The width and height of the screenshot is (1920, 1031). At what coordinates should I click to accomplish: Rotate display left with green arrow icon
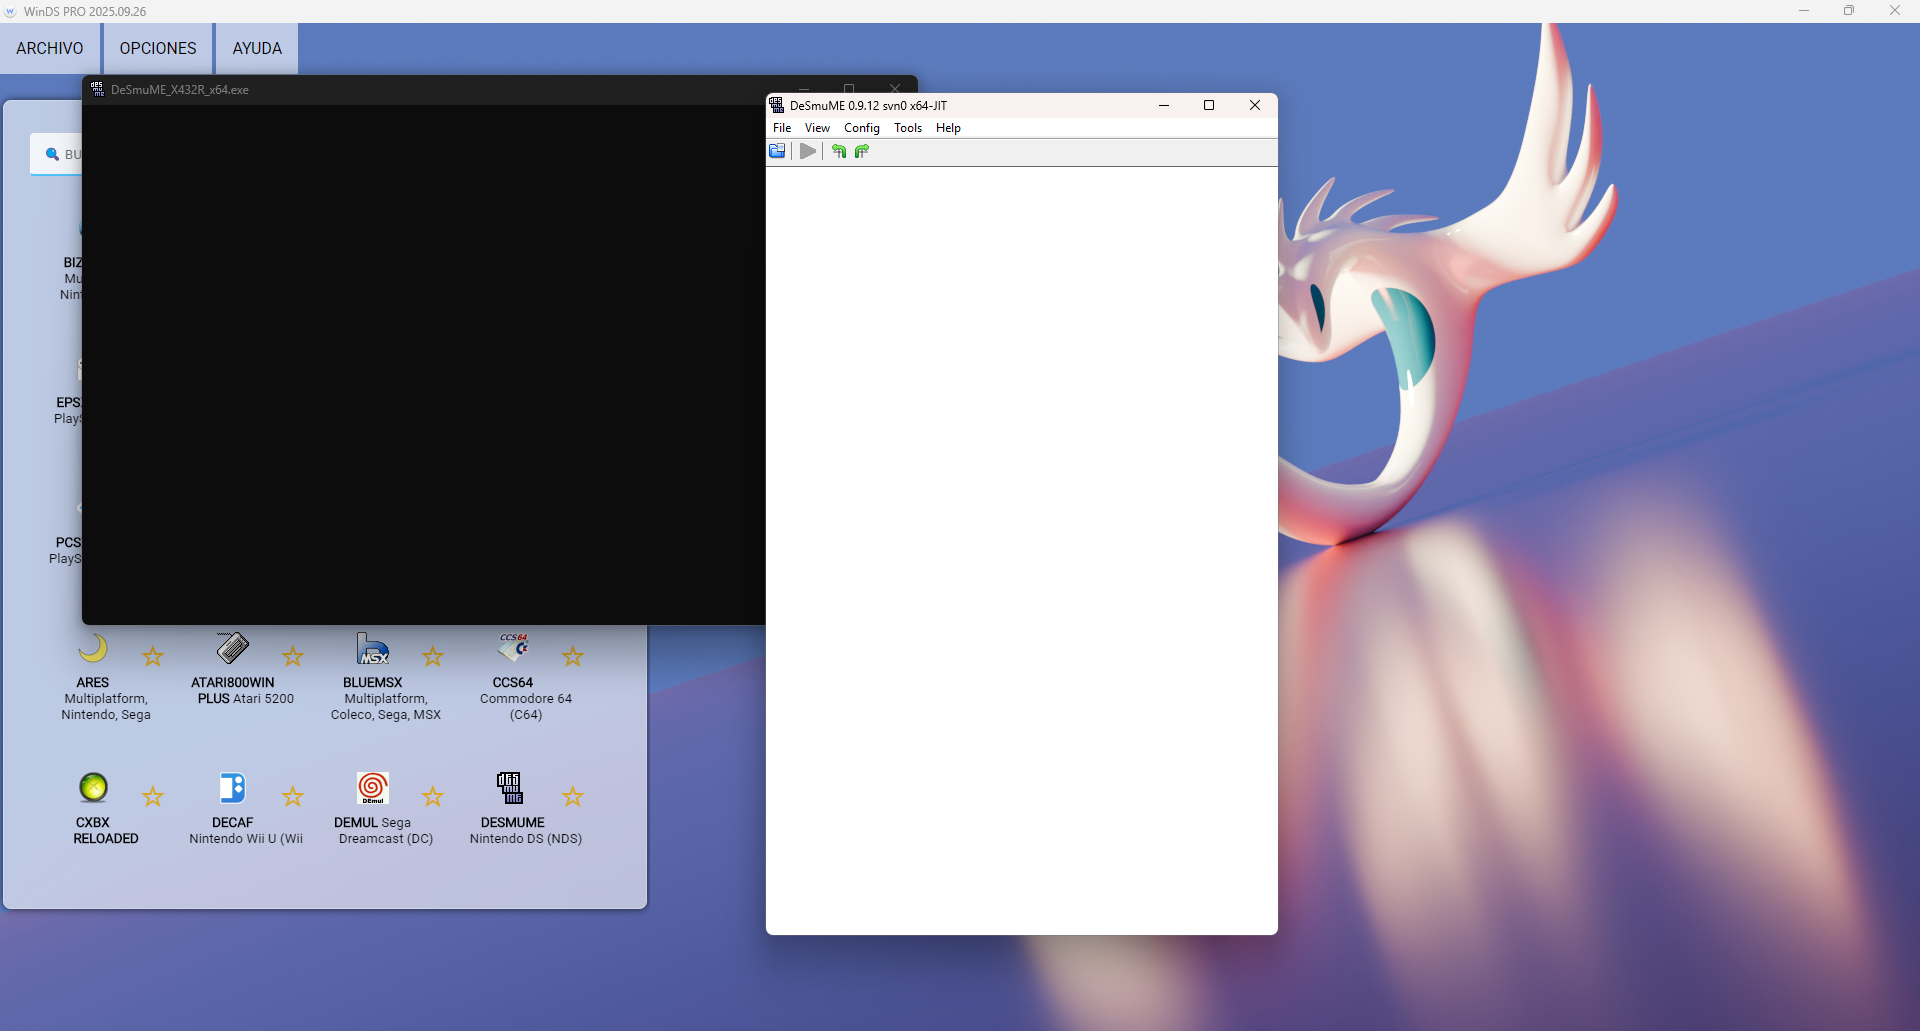(839, 151)
